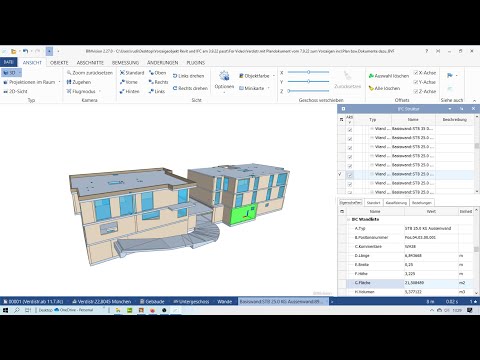Open Windows Start menu button
This screenshot has height=360, width=480.
(x=5, y=310)
